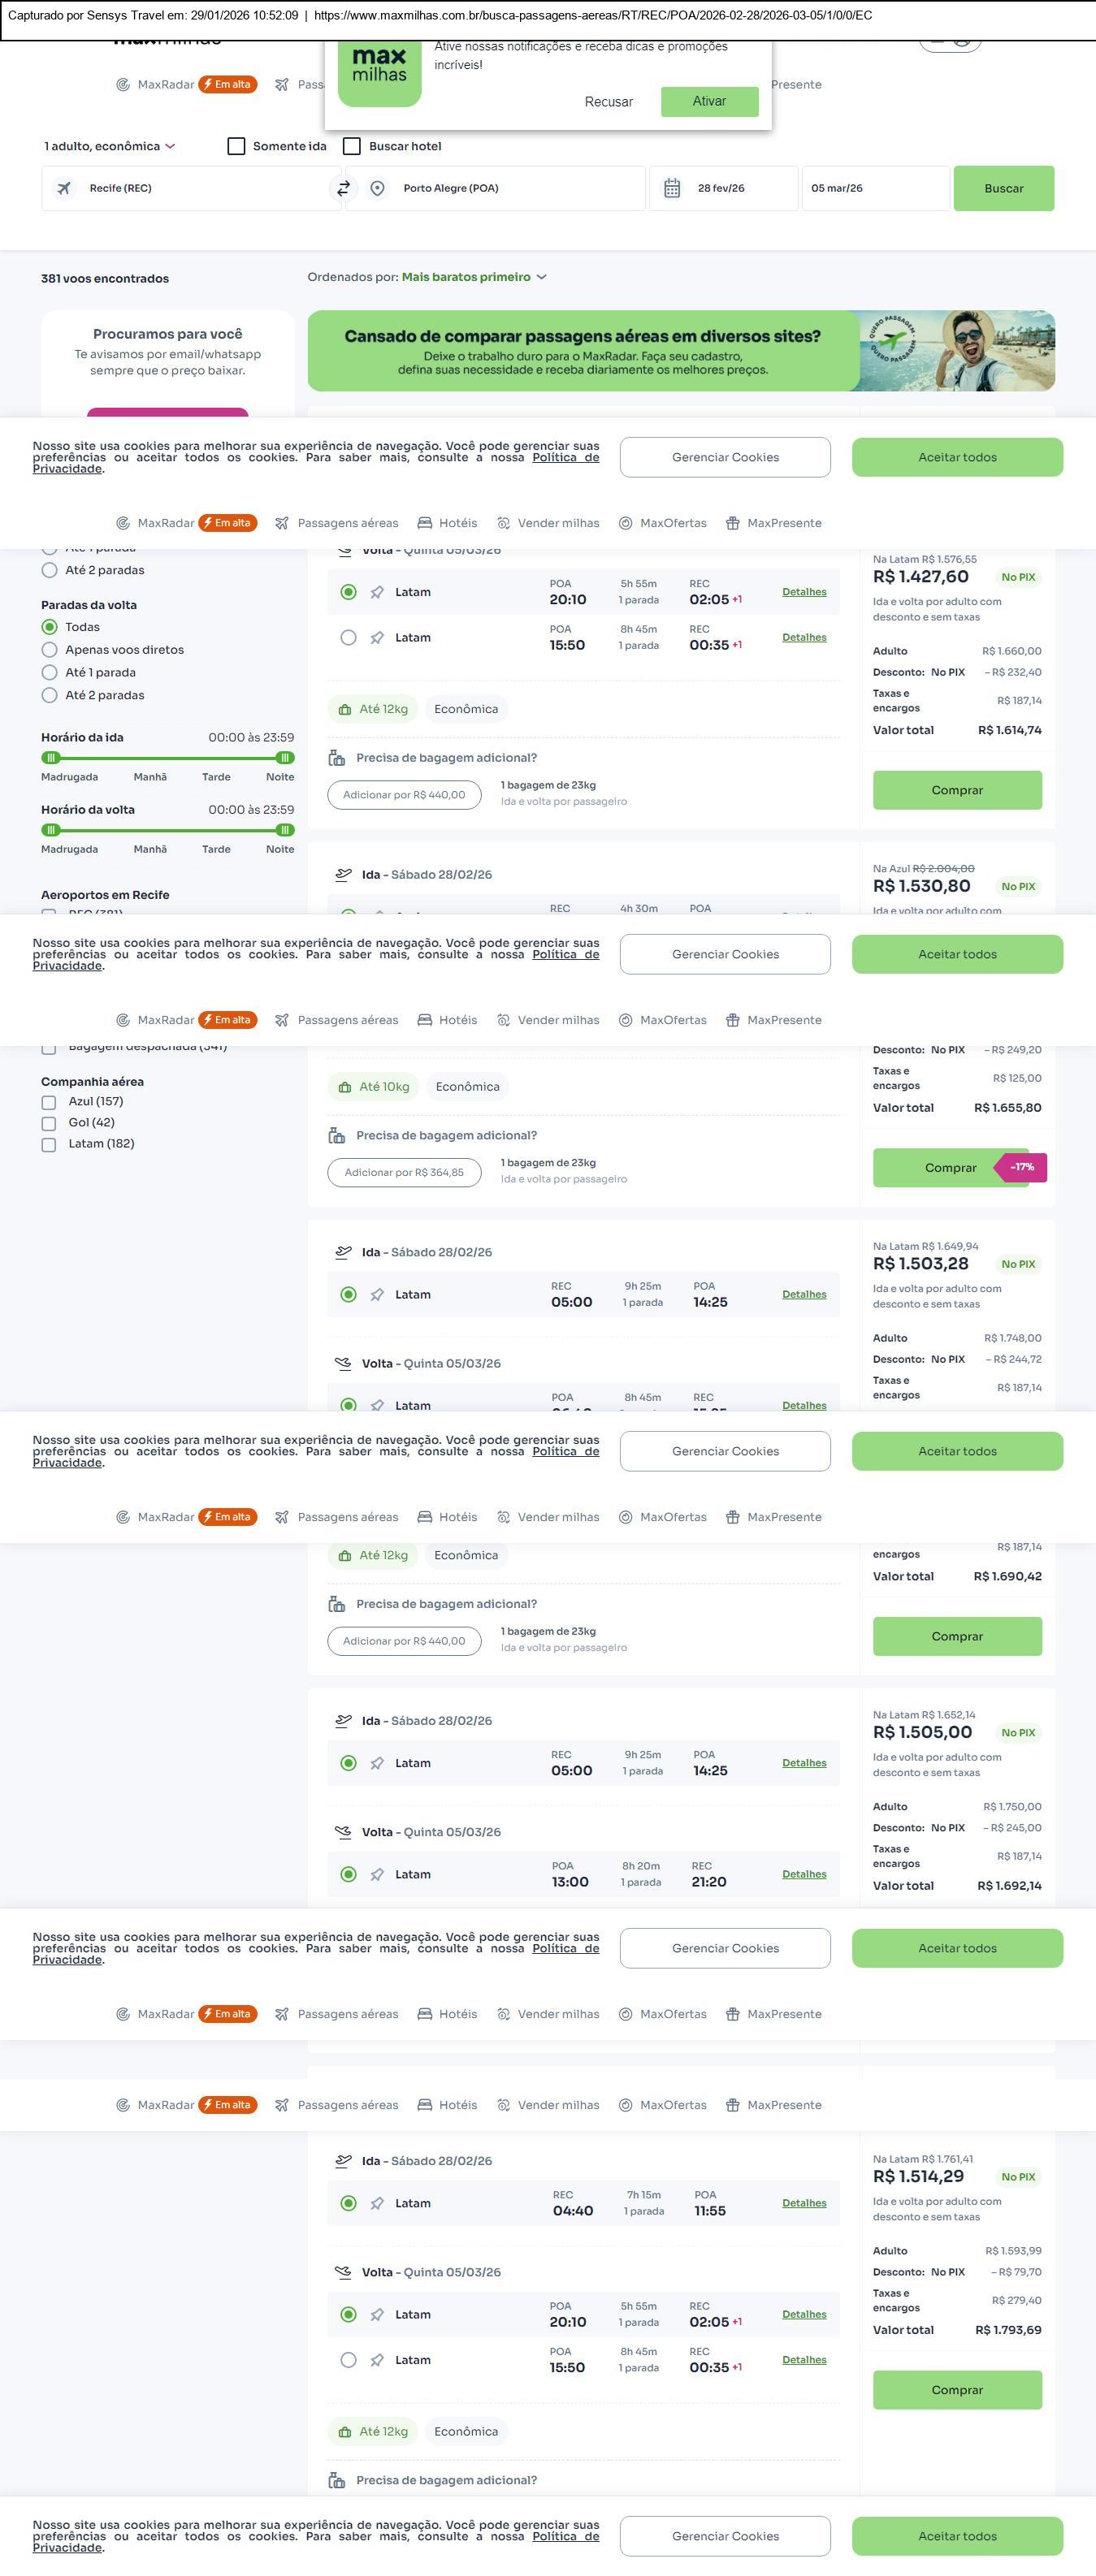Open the 05 mar/26 return date picker
Screen dimensions: 1096x2576
point(874,188)
